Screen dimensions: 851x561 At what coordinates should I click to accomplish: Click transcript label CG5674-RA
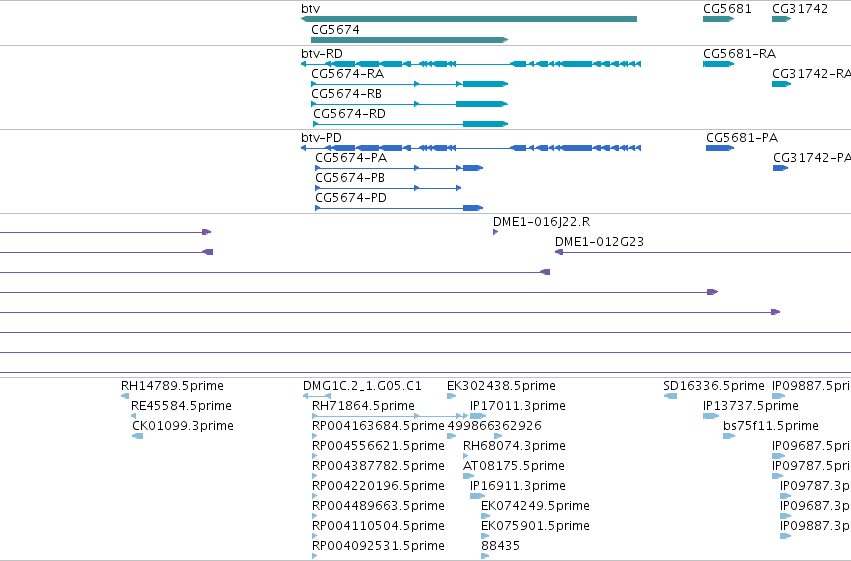click(x=347, y=73)
